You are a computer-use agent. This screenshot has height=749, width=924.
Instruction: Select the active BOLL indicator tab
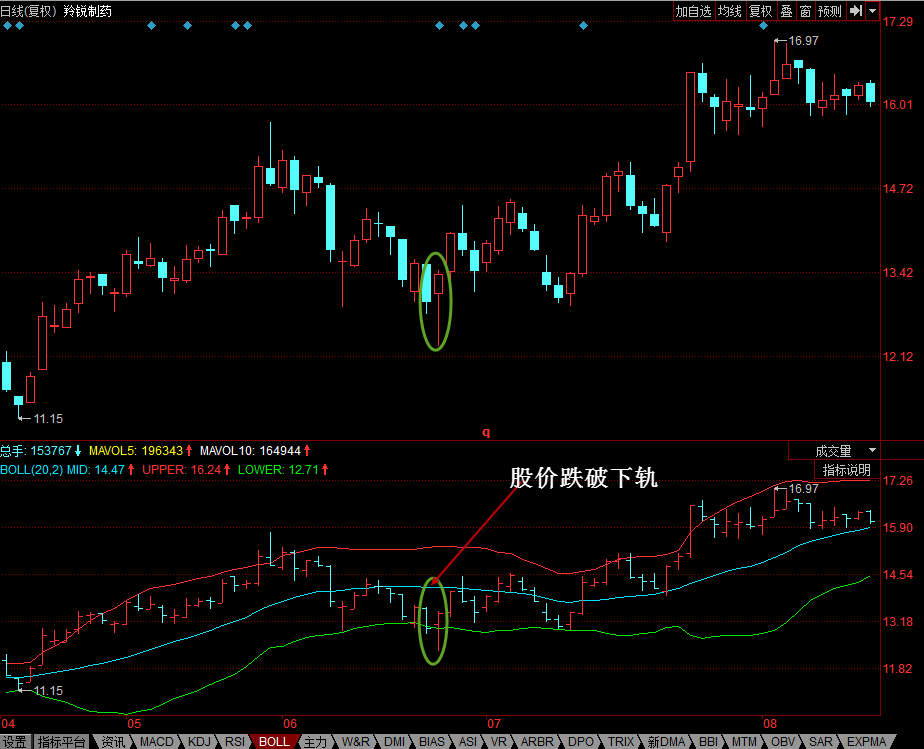(274, 741)
